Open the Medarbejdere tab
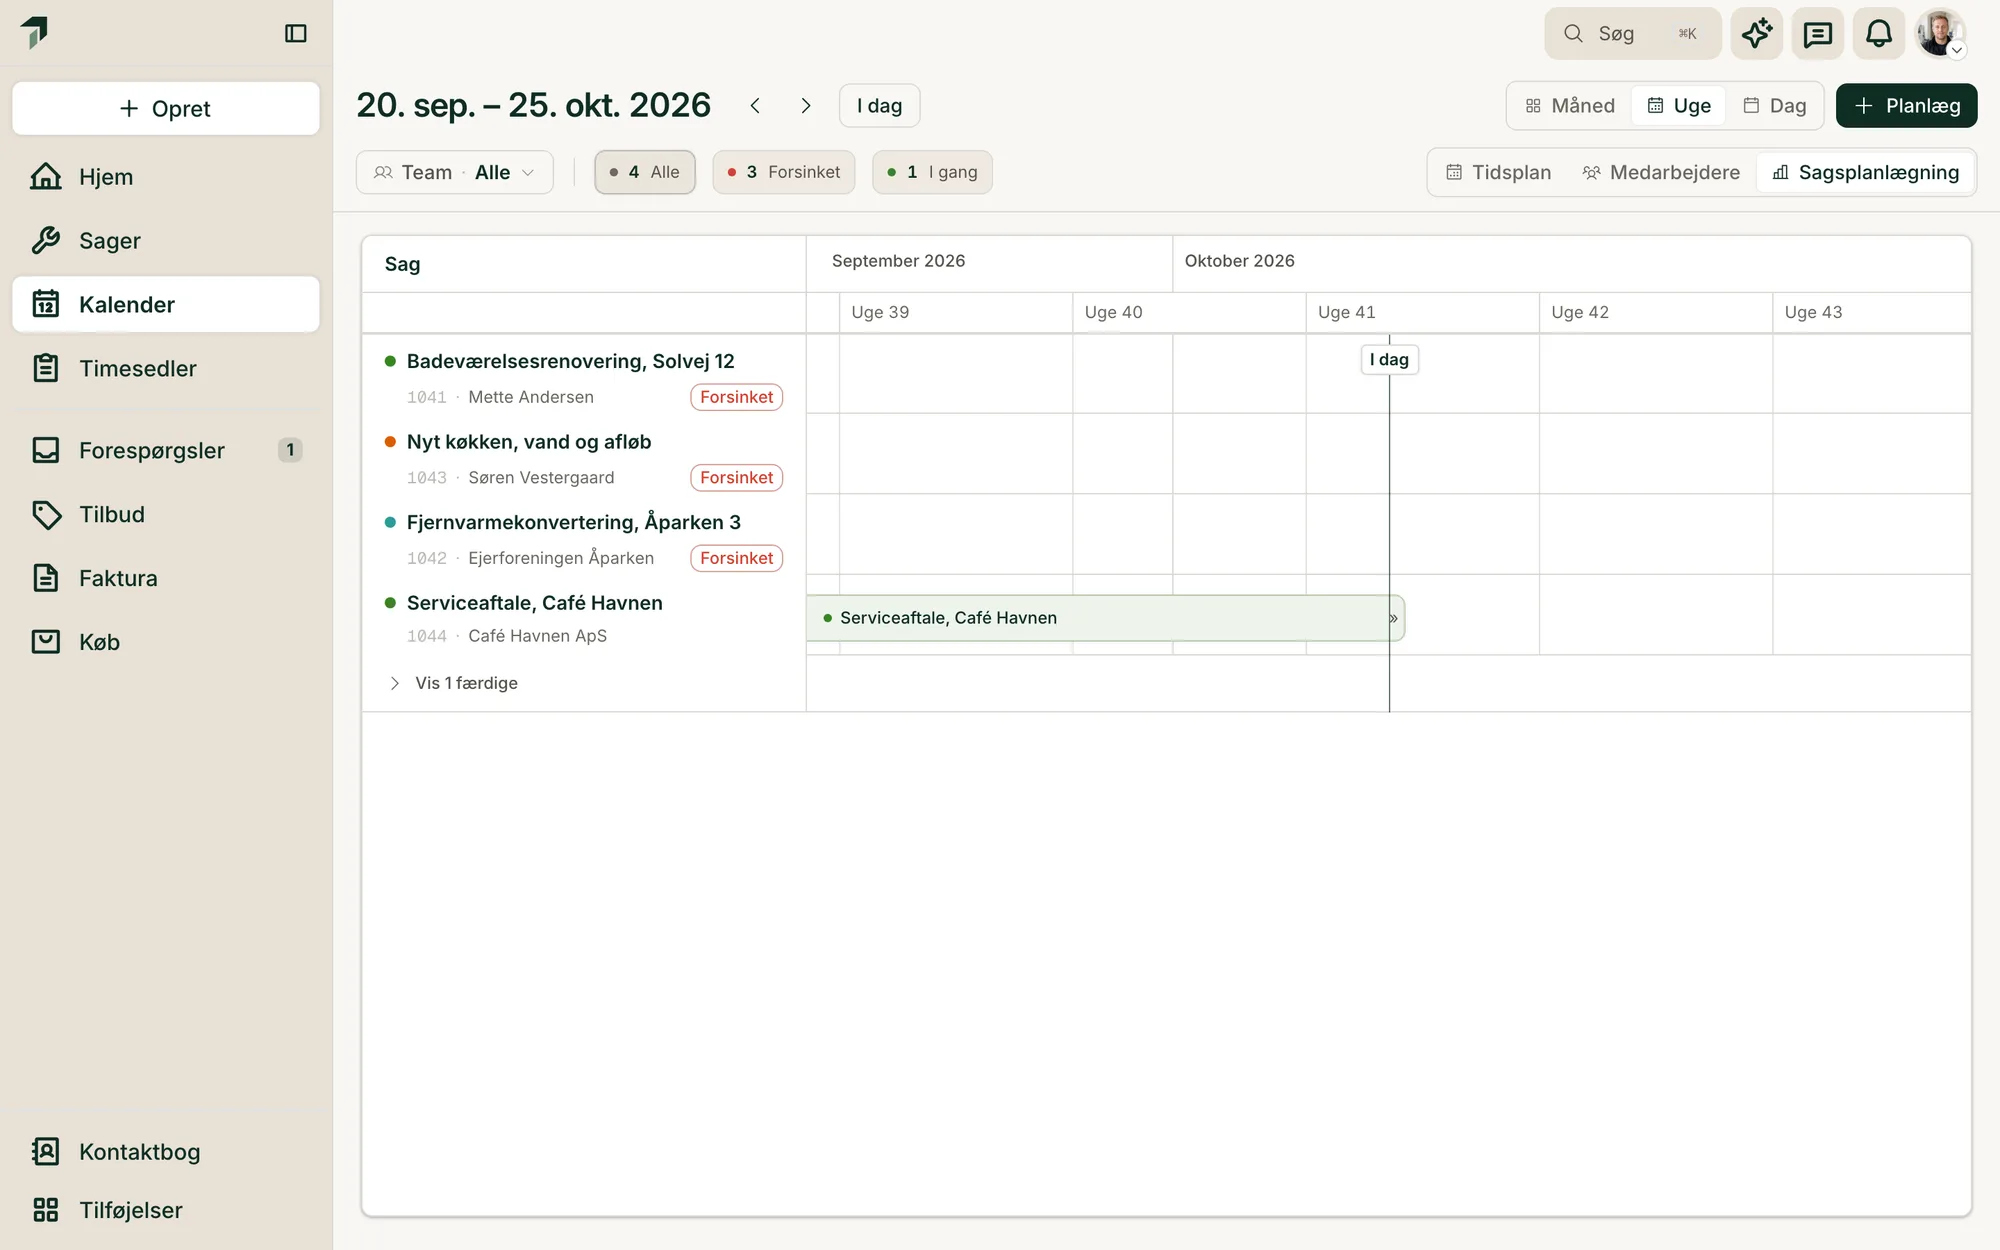Viewport: 2000px width, 1250px height. [x=1661, y=173]
